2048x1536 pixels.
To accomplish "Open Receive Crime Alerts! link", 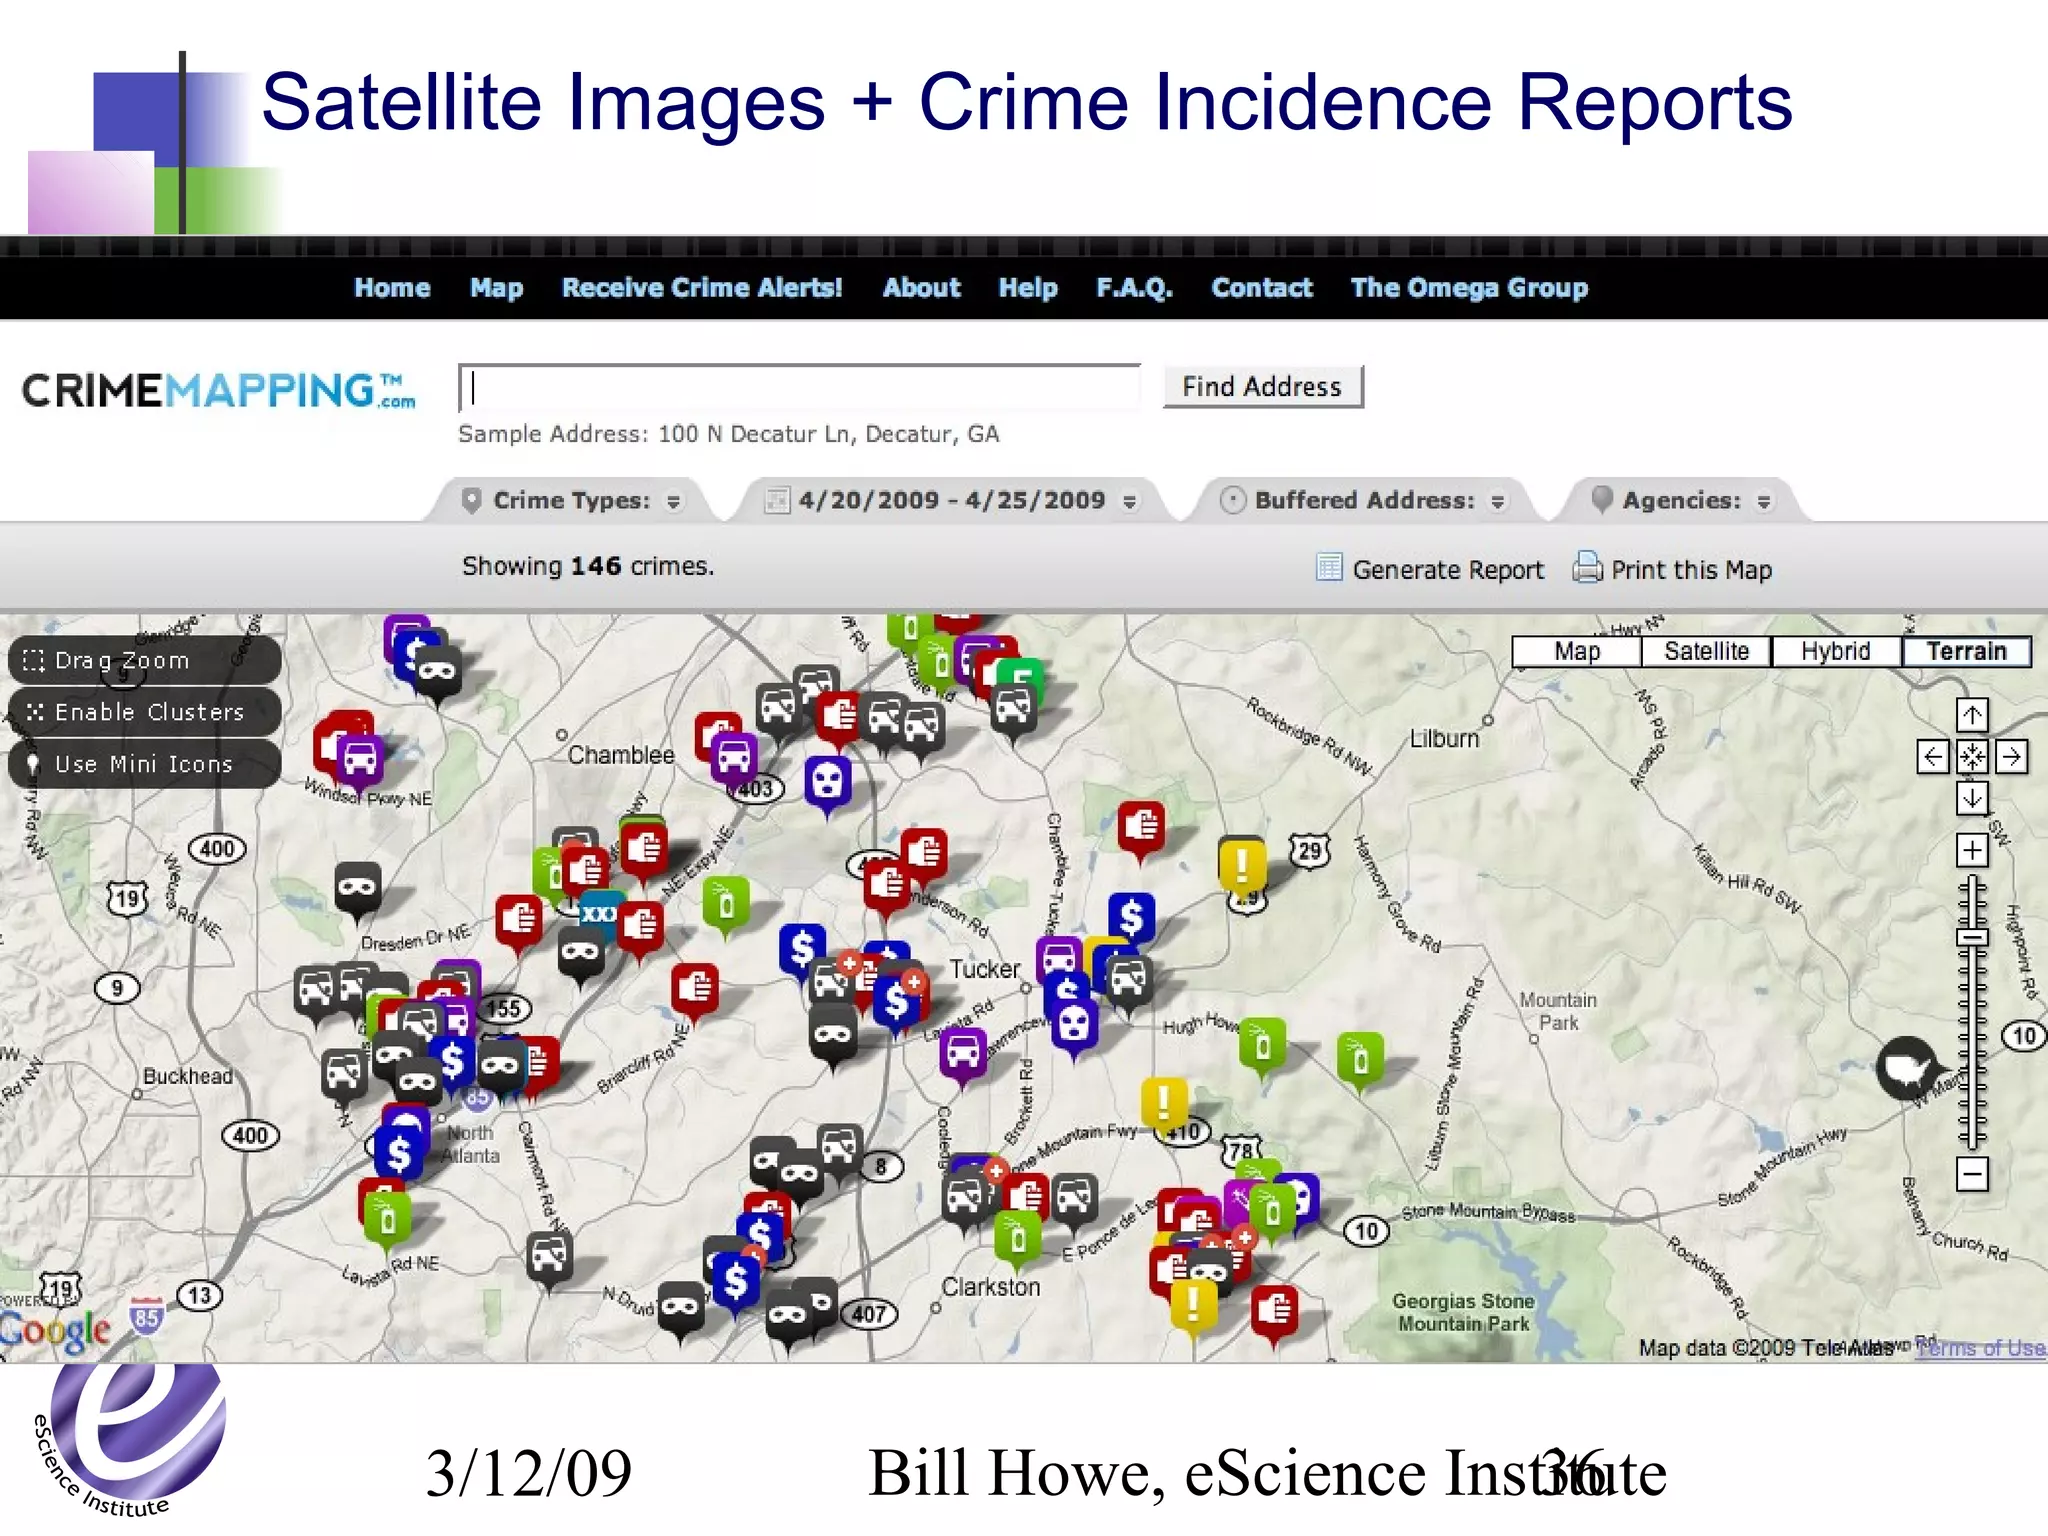I will (x=702, y=288).
